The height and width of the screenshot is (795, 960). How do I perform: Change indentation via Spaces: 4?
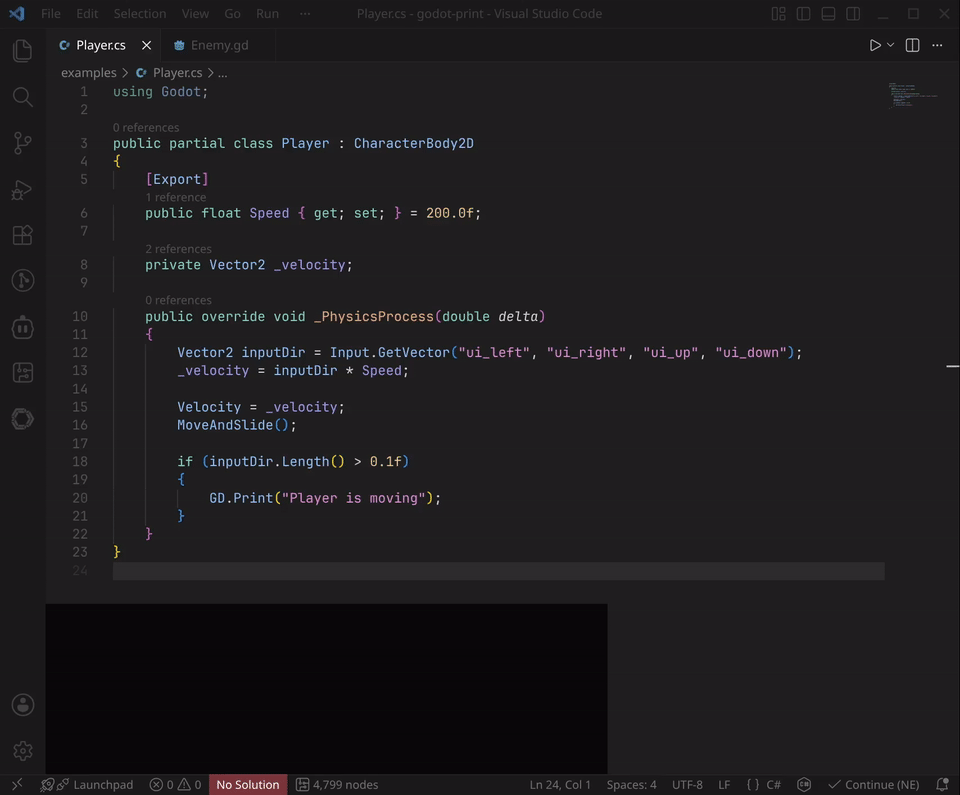click(x=631, y=785)
